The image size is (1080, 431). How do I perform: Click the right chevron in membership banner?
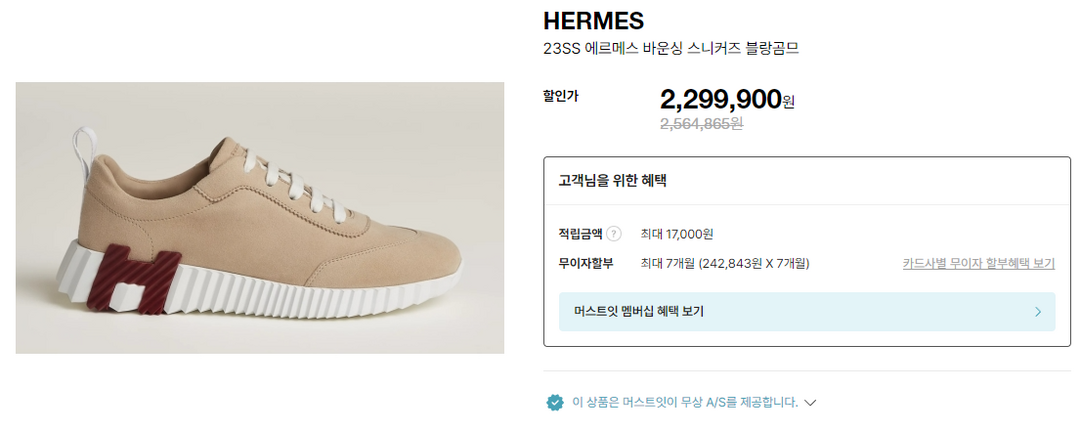1038,312
